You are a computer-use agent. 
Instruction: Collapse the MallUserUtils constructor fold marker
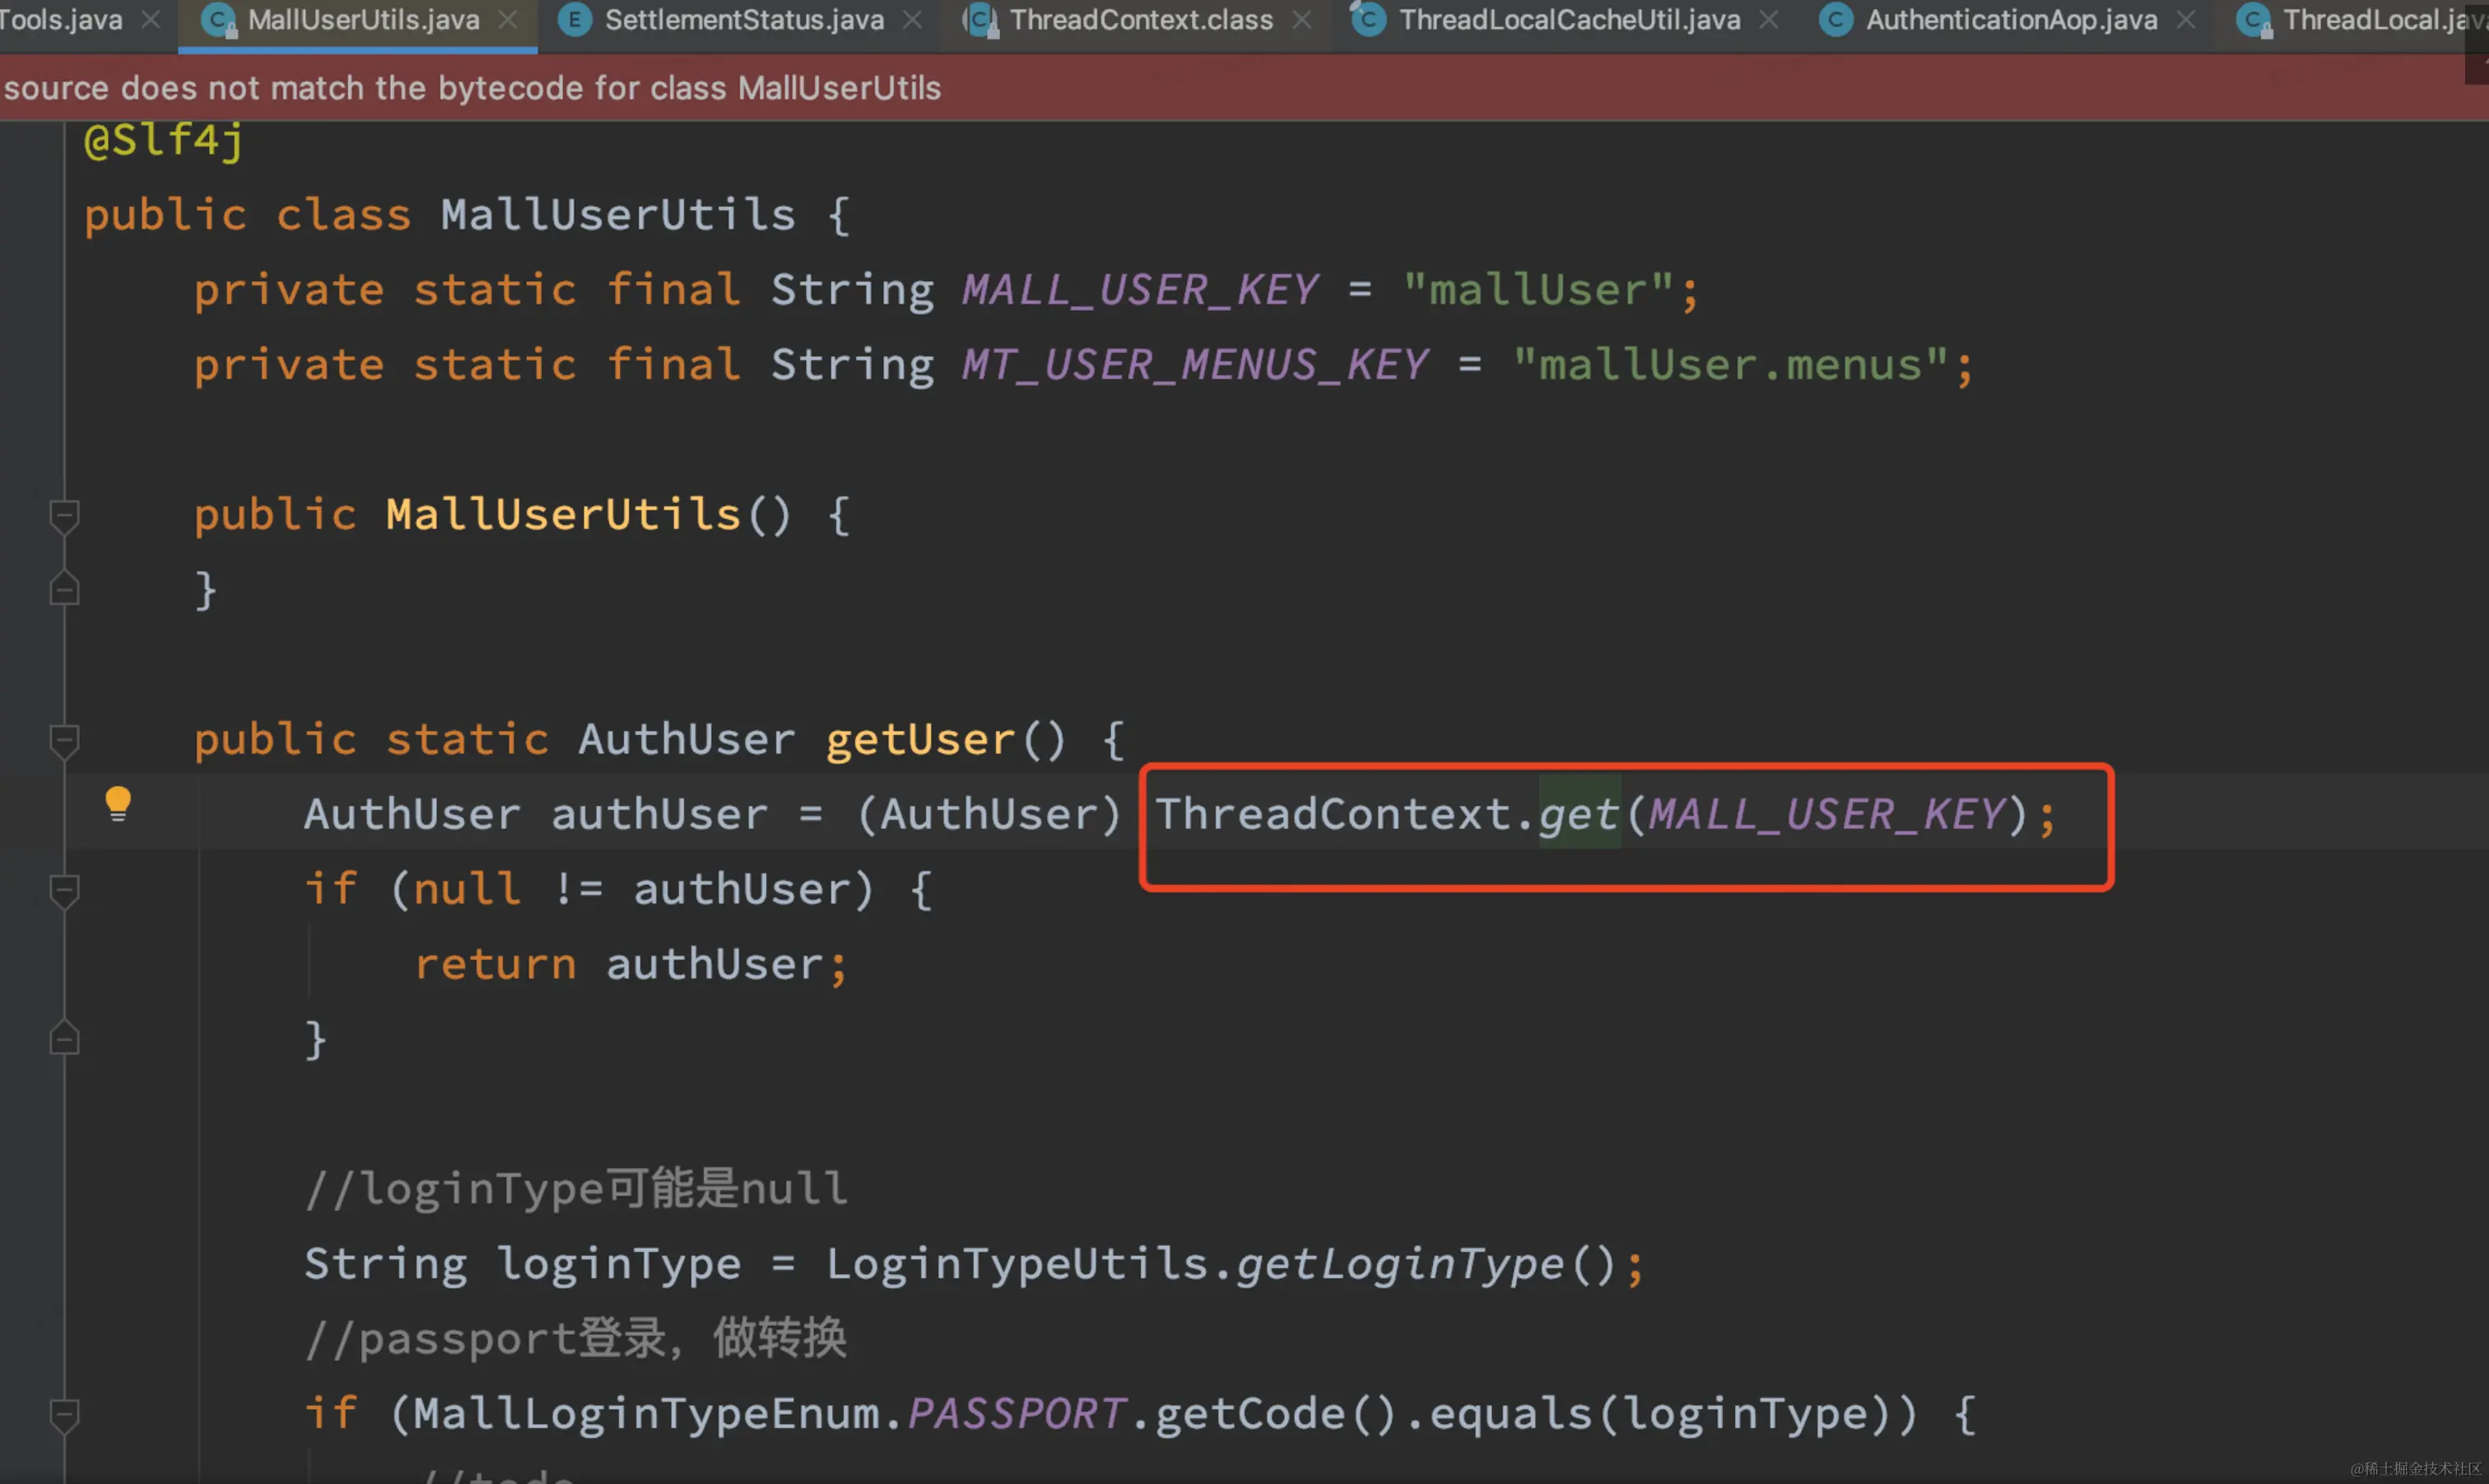[x=64, y=516]
